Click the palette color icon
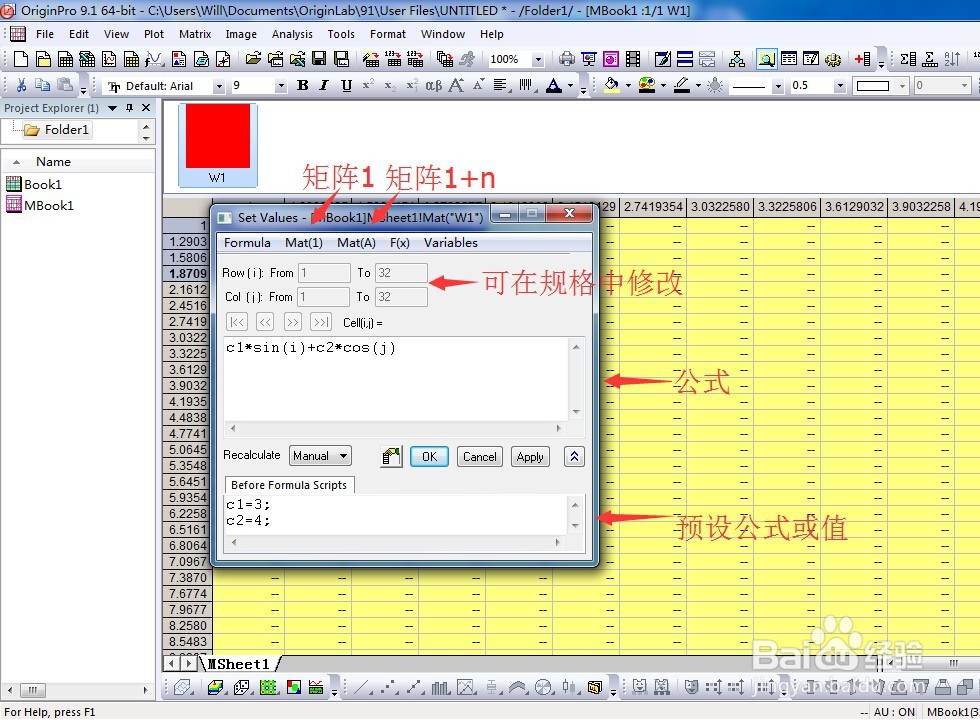Viewport: 980px width, 720px height. (647, 86)
